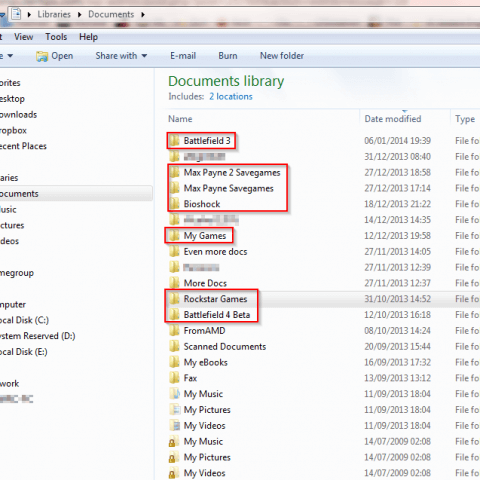Click the Max Payne Savegames folder icon
The image size is (480, 480).
174,188
